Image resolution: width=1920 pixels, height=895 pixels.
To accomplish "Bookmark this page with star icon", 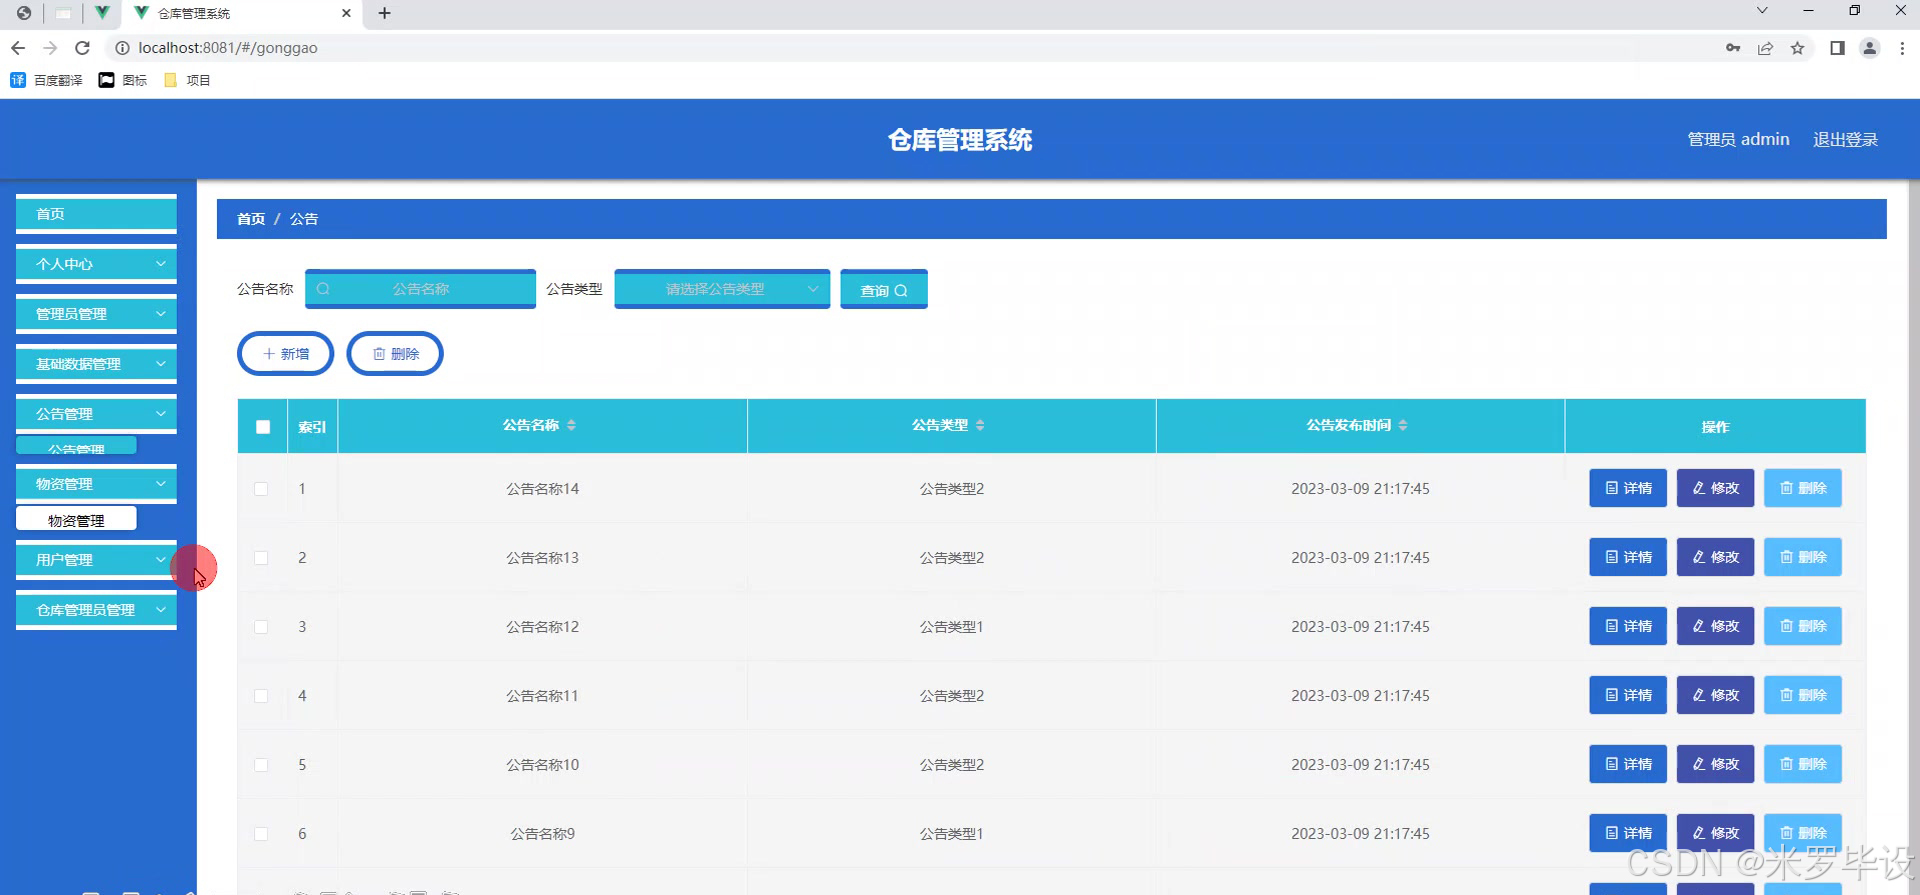I will point(1797,48).
